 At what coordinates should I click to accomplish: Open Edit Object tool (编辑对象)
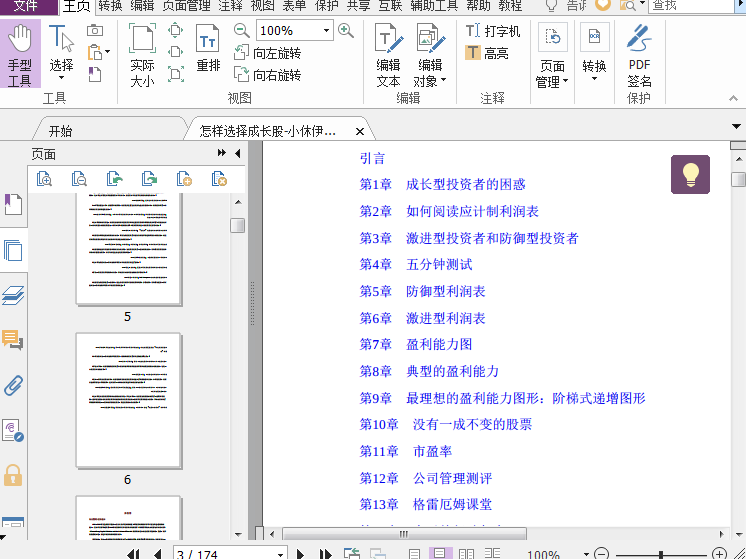(x=430, y=55)
